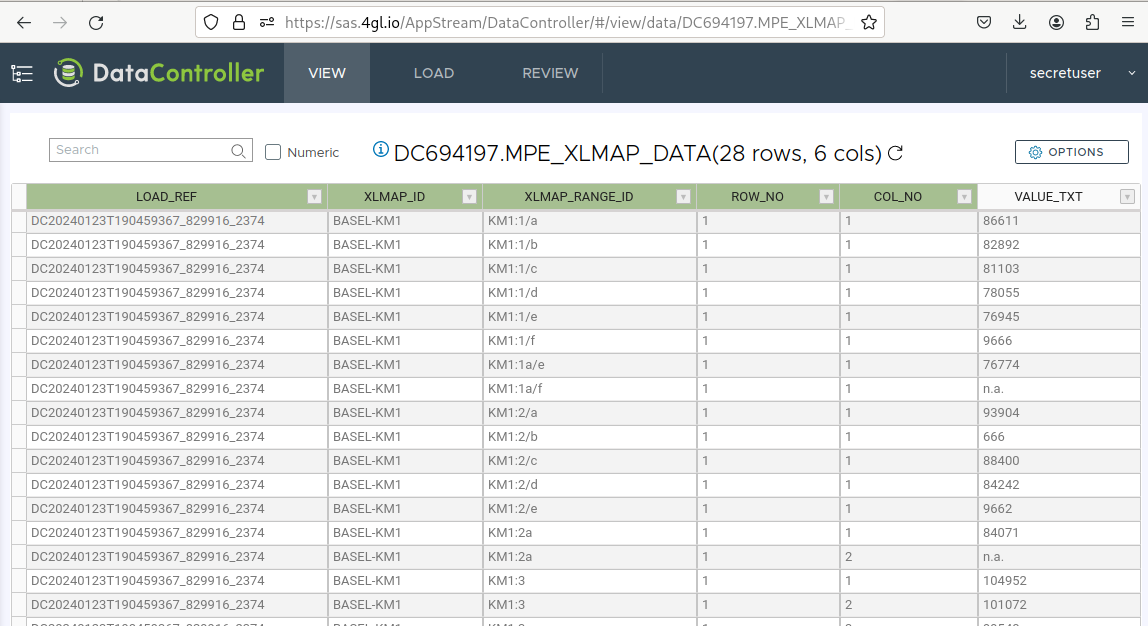Image resolution: width=1148 pixels, height=626 pixels.
Task: Click the DataController logo icon
Action: point(67,72)
